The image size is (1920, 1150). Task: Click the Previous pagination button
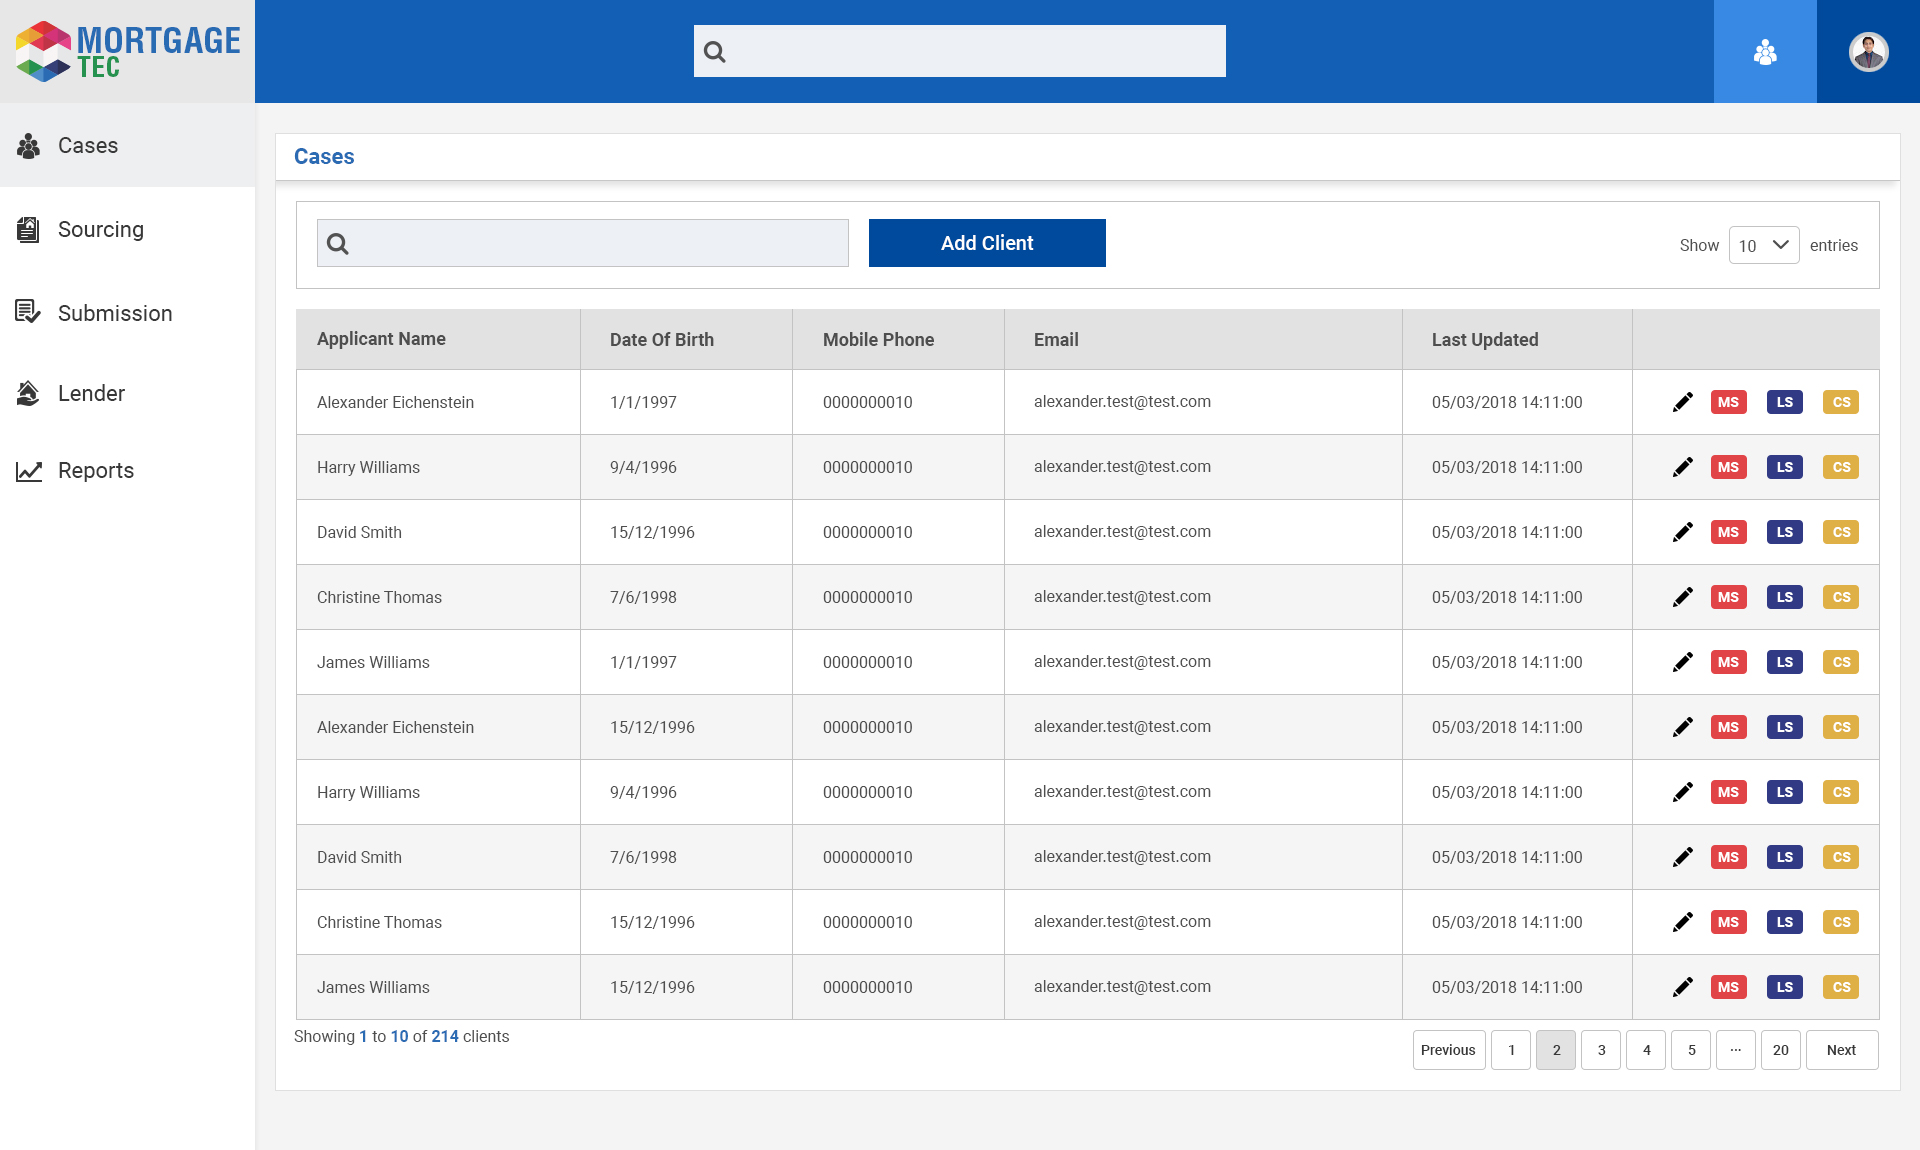coord(1448,1050)
